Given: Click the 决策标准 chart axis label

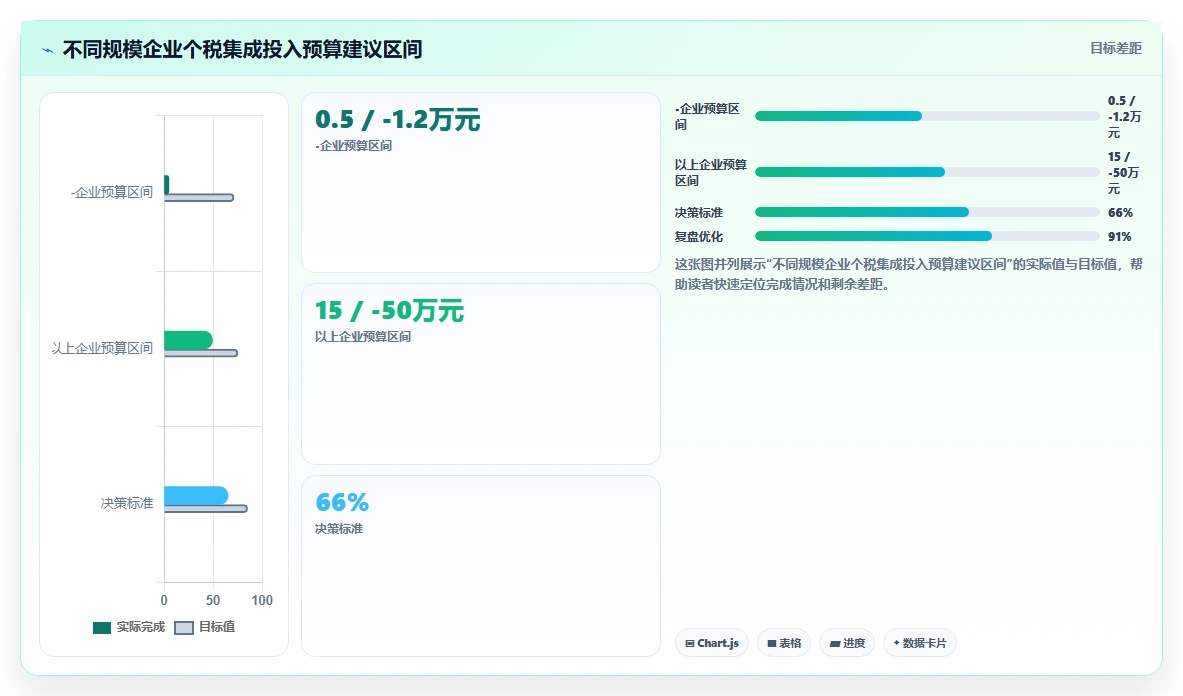Looking at the screenshot, I should [127, 503].
